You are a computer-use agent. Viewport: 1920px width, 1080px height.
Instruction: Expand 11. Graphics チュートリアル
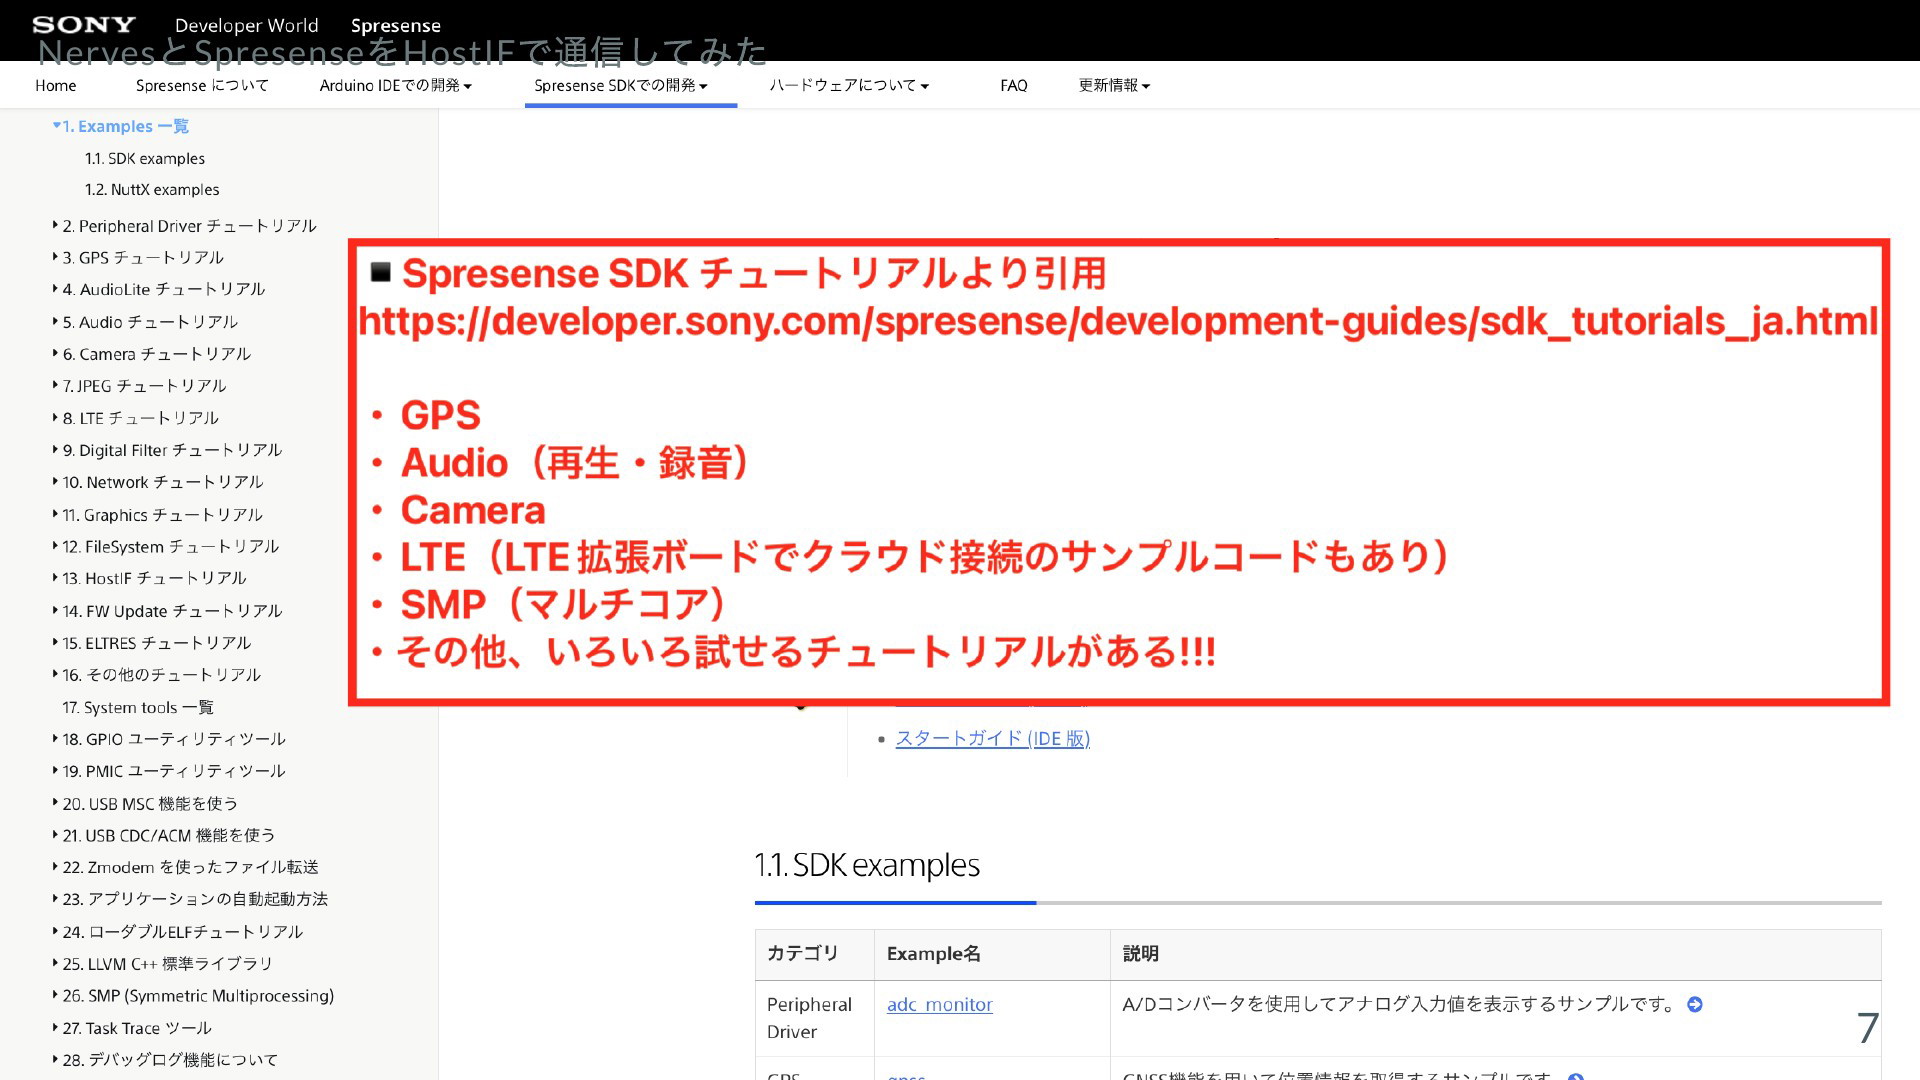tap(158, 515)
